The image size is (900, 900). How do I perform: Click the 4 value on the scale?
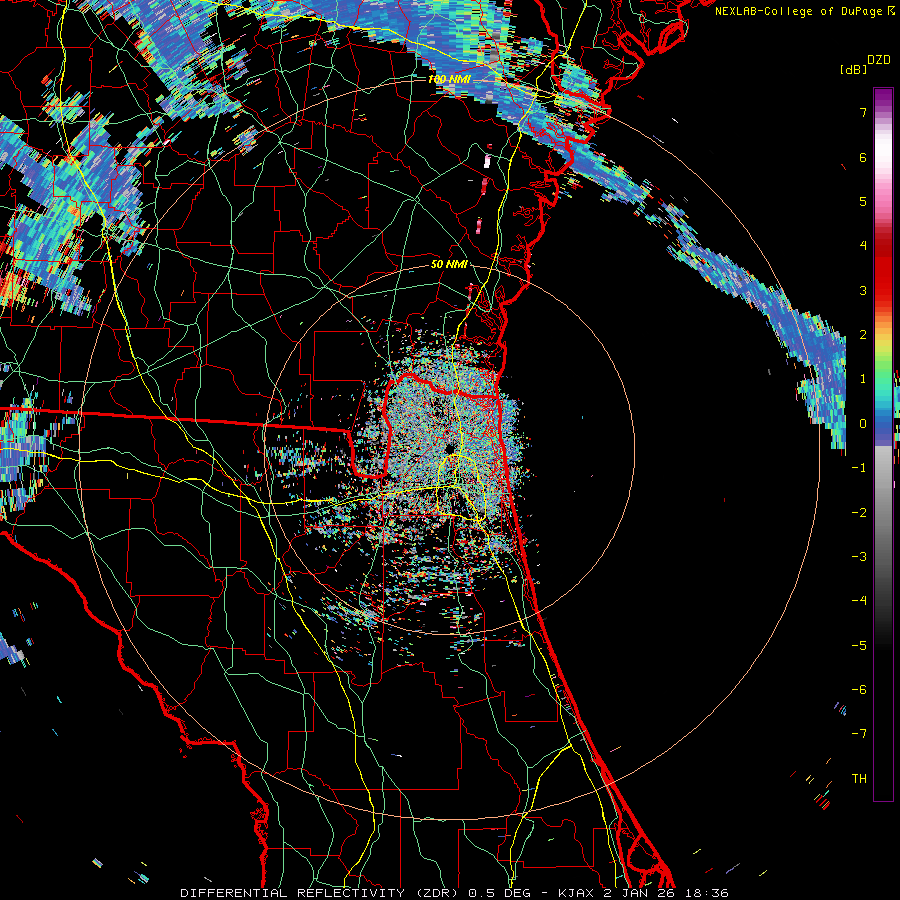pos(862,246)
